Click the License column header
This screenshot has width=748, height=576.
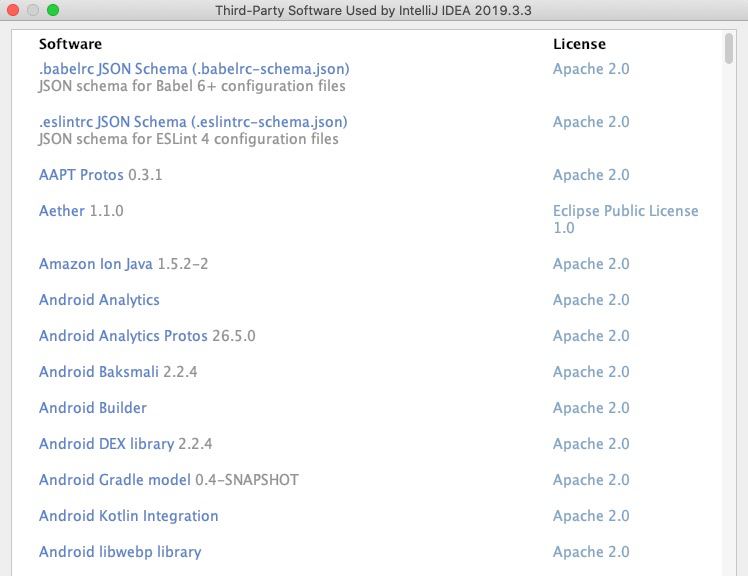click(x=579, y=44)
